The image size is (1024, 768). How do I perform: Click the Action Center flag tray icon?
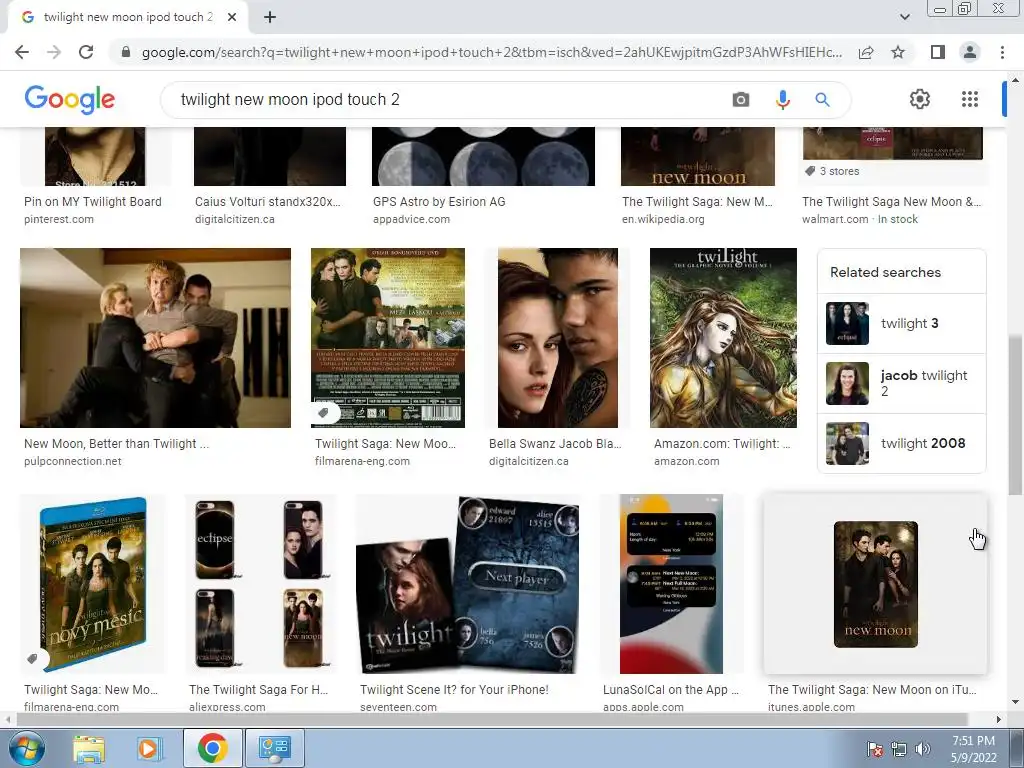pos(875,749)
